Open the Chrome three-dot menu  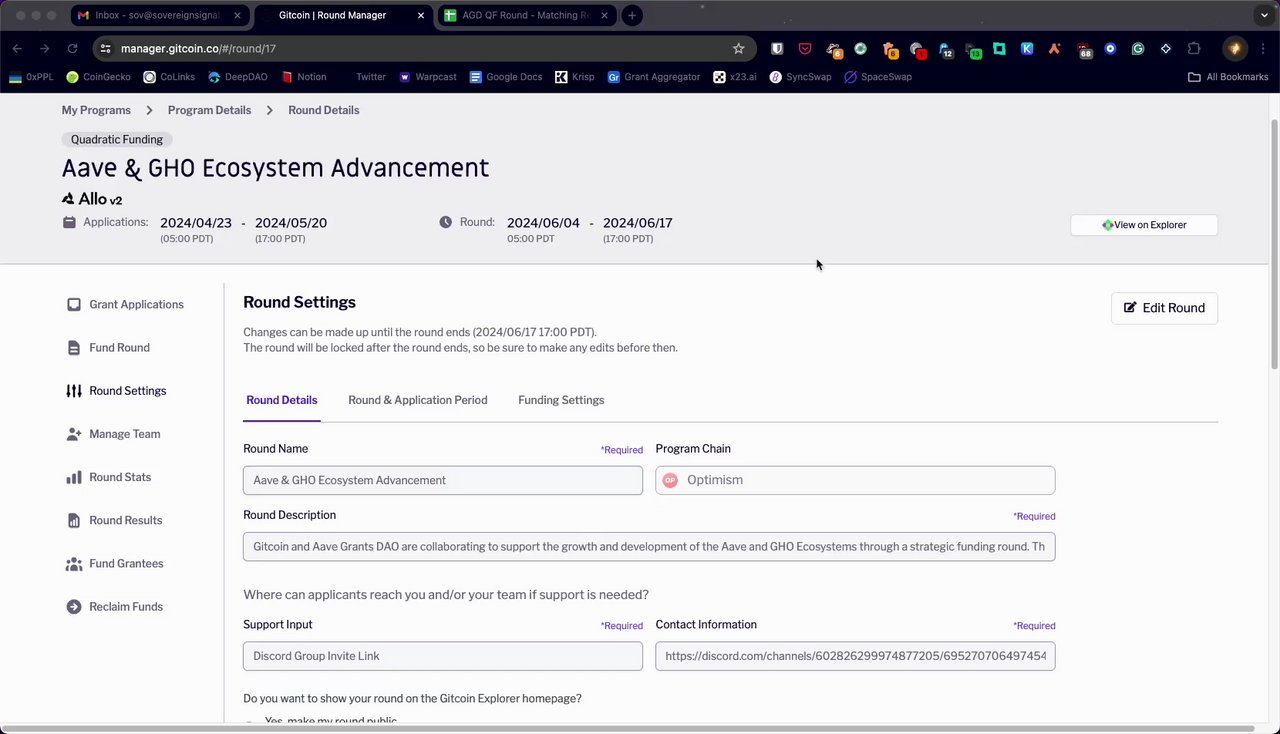pos(1263,48)
